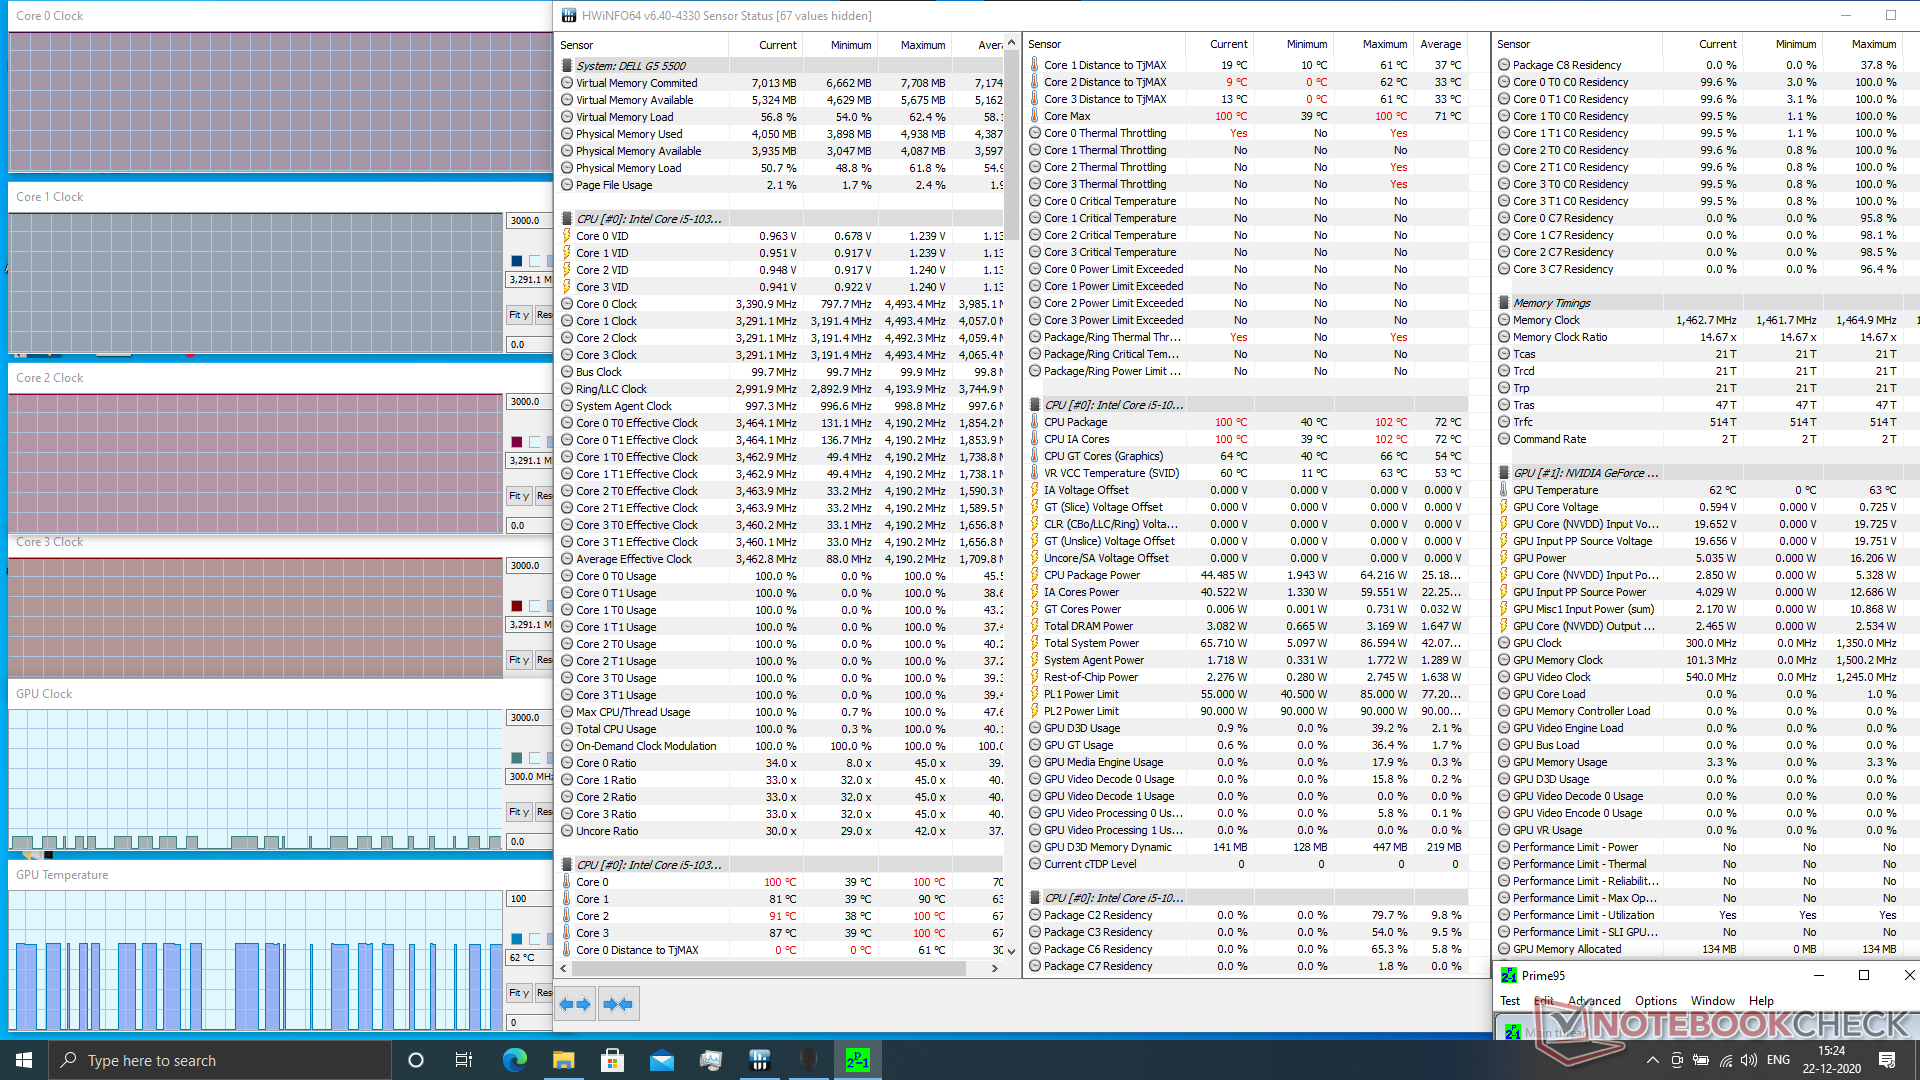Open HWiNFO from the taskbar
The width and height of the screenshot is (1920, 1080).
pos(759,1060)
